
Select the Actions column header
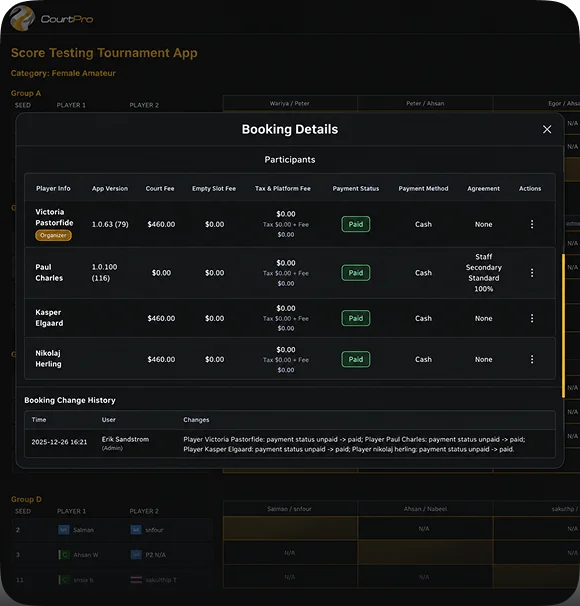click(530, 189)
